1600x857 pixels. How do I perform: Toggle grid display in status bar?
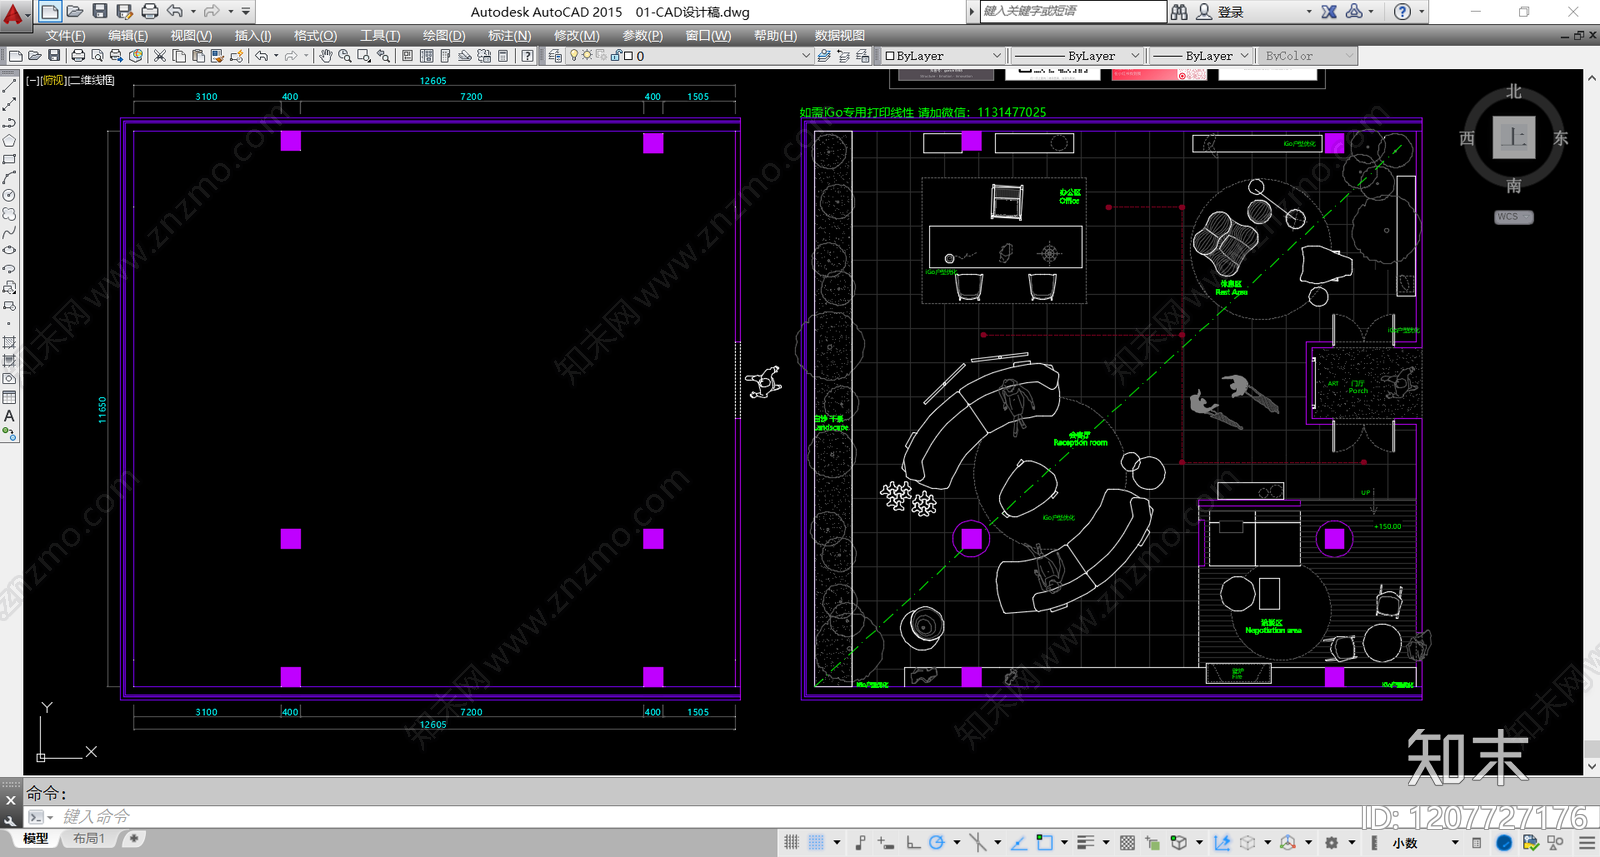(x=791, y=843)
